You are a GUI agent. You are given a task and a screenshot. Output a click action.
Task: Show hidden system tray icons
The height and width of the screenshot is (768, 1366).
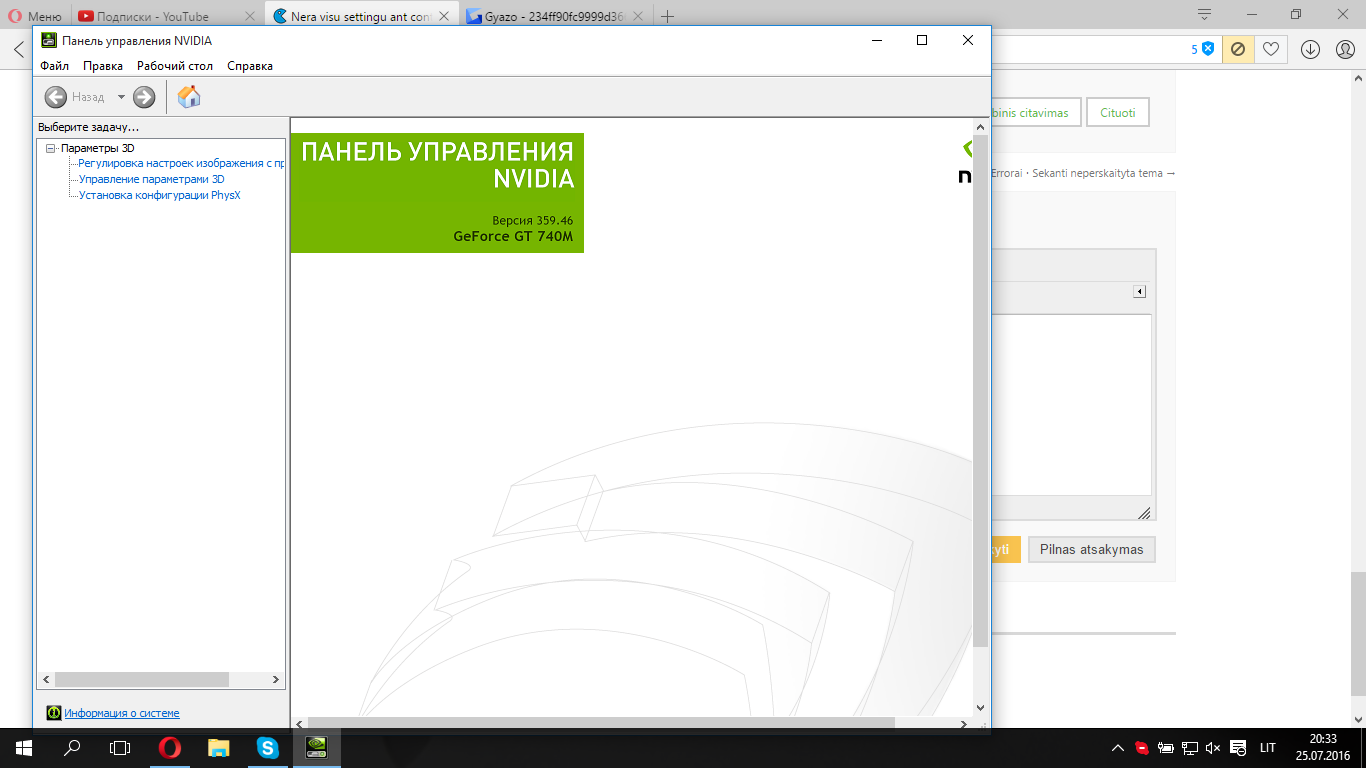point(1118,748)
